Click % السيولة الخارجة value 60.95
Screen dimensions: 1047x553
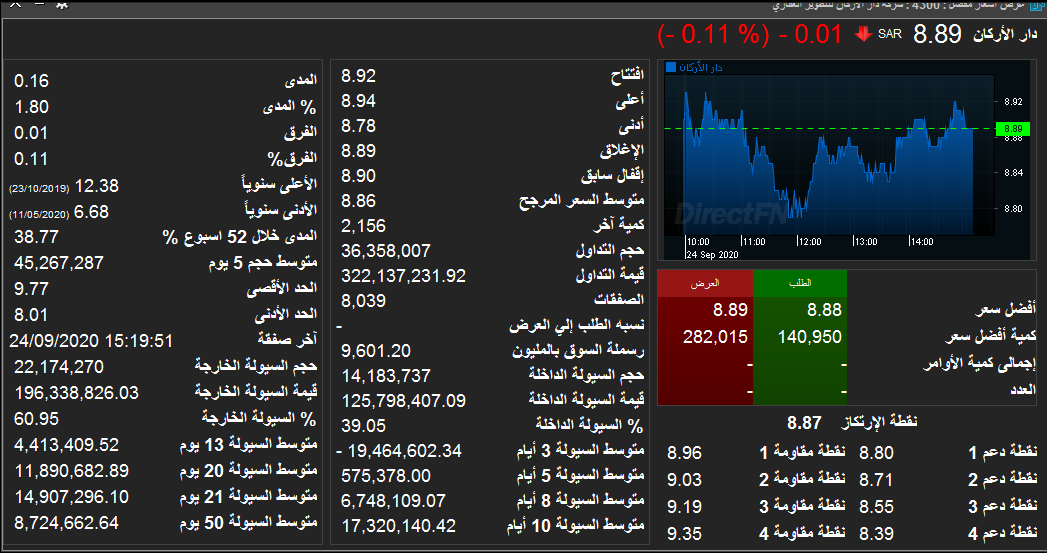(x=36, y=419)
